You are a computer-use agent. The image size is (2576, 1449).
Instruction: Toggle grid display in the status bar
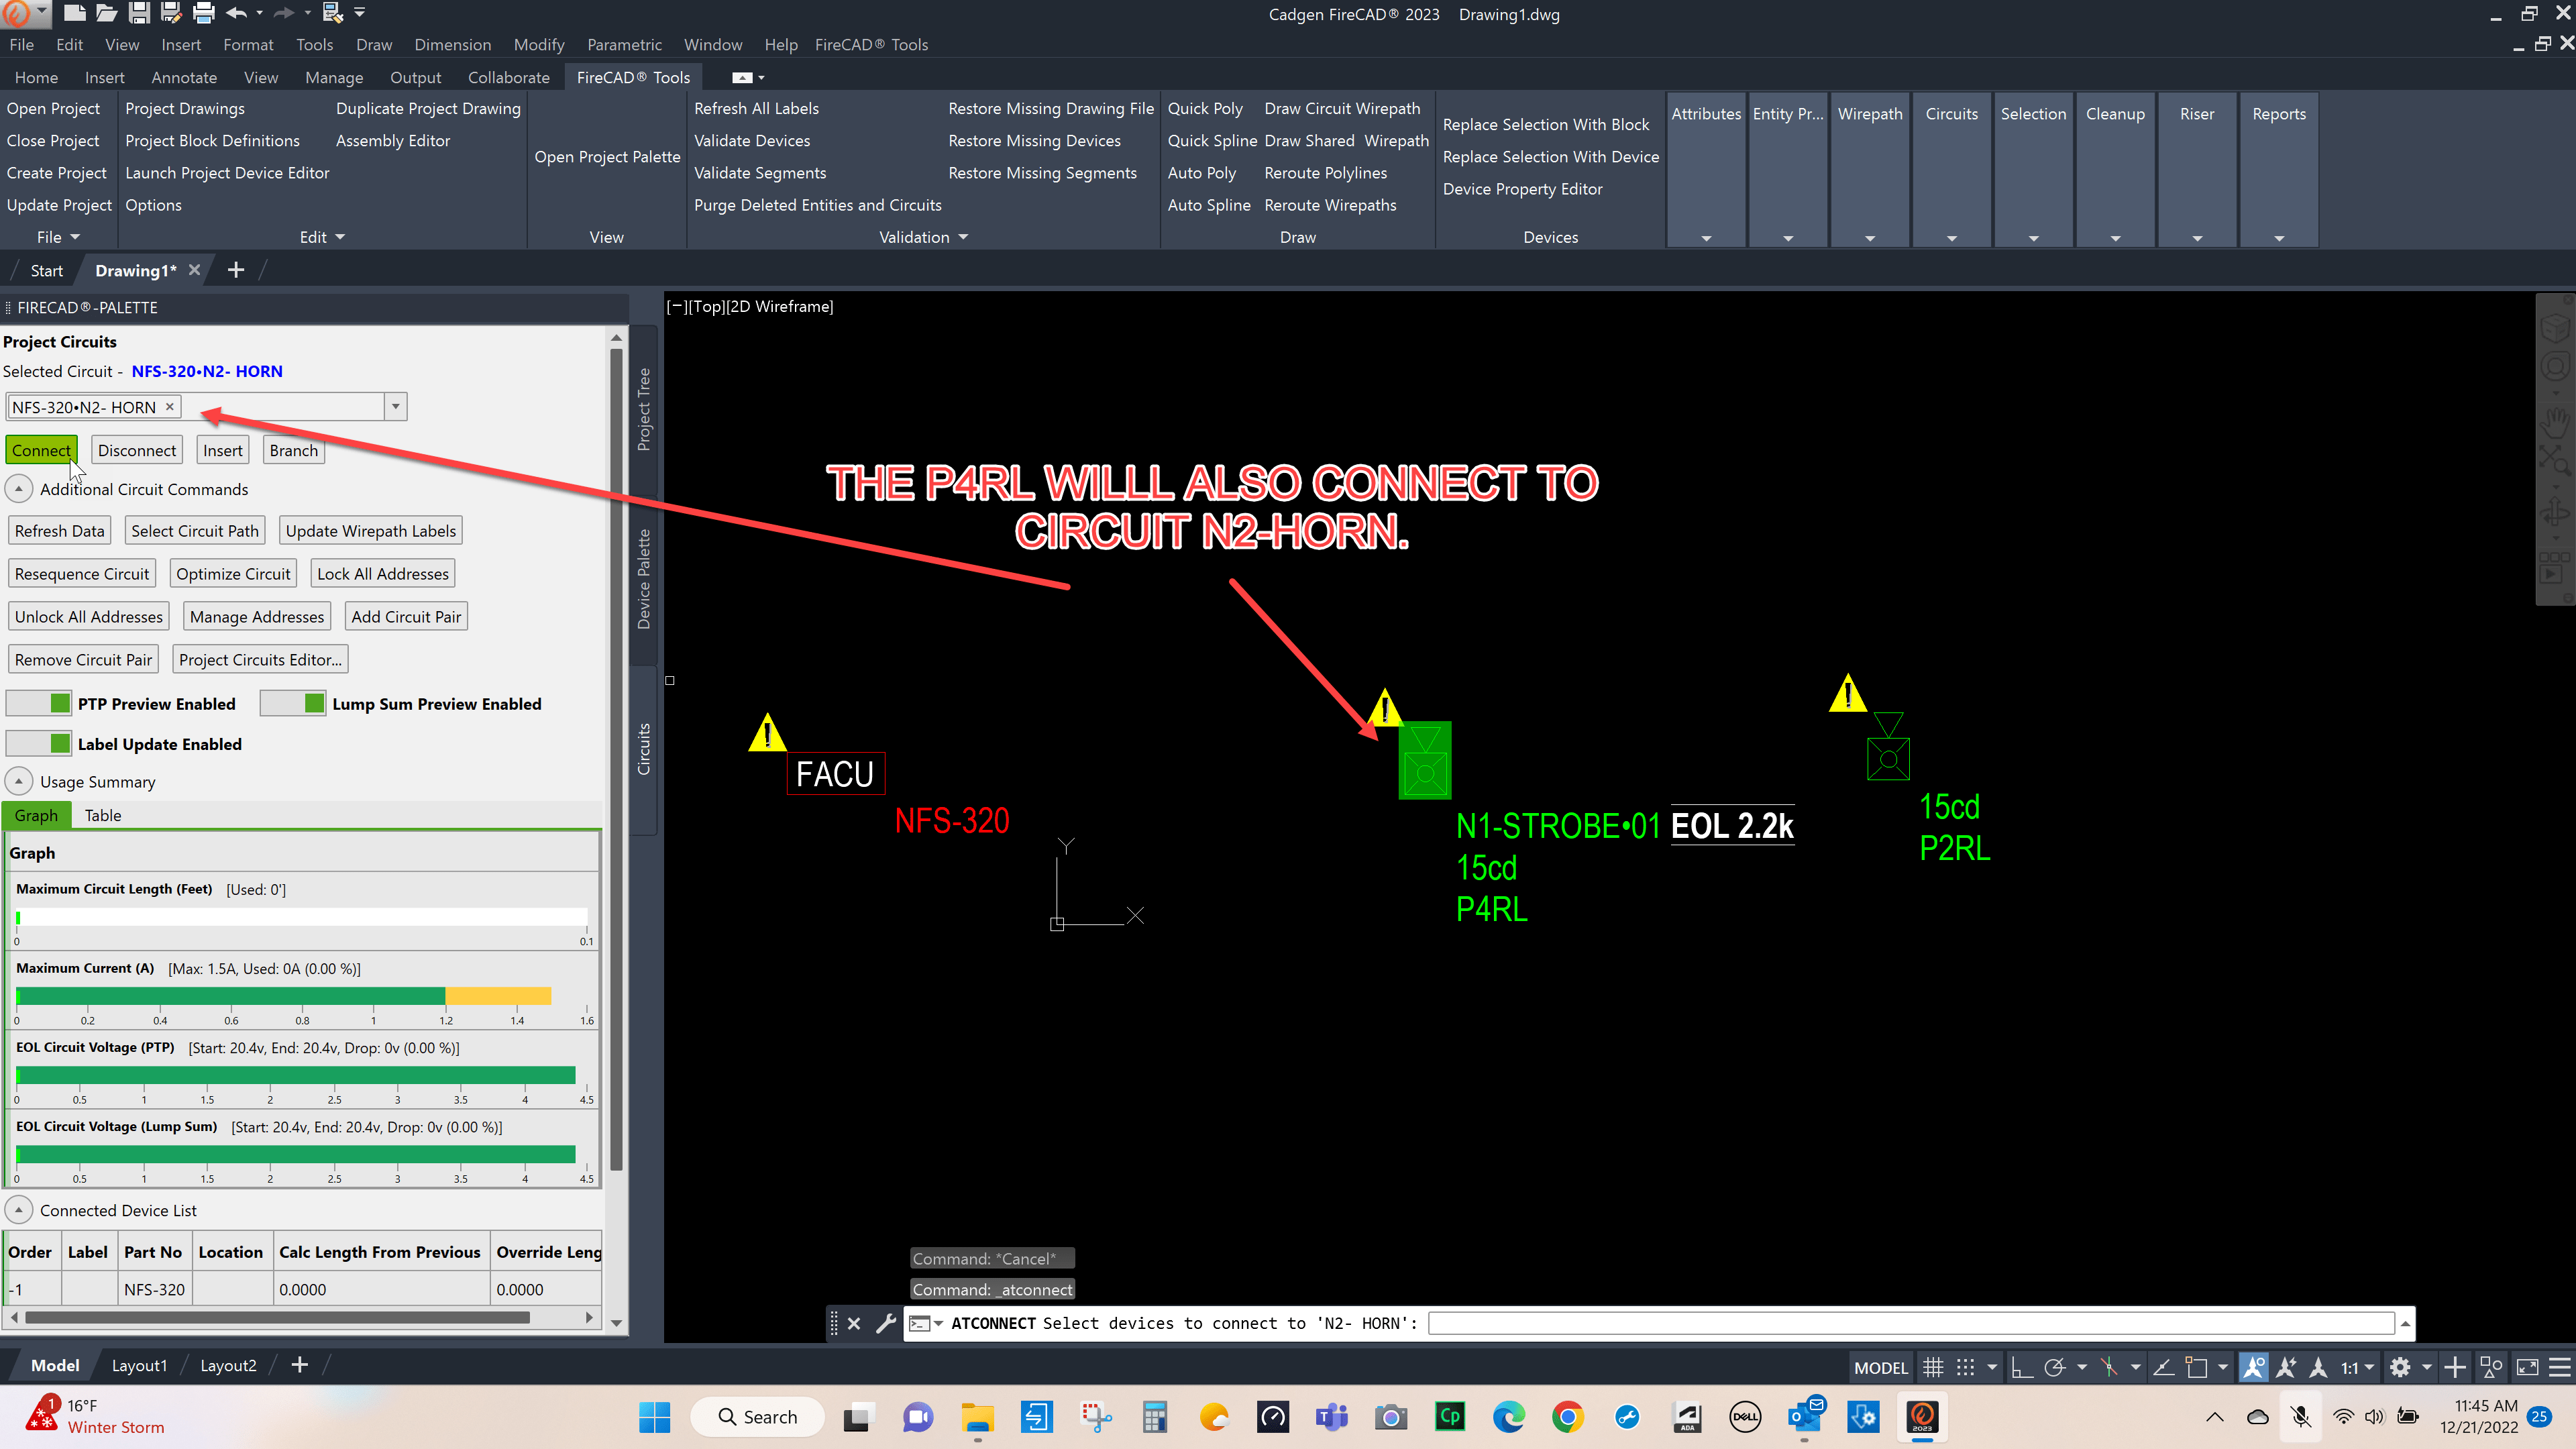pos(1932,1366)
